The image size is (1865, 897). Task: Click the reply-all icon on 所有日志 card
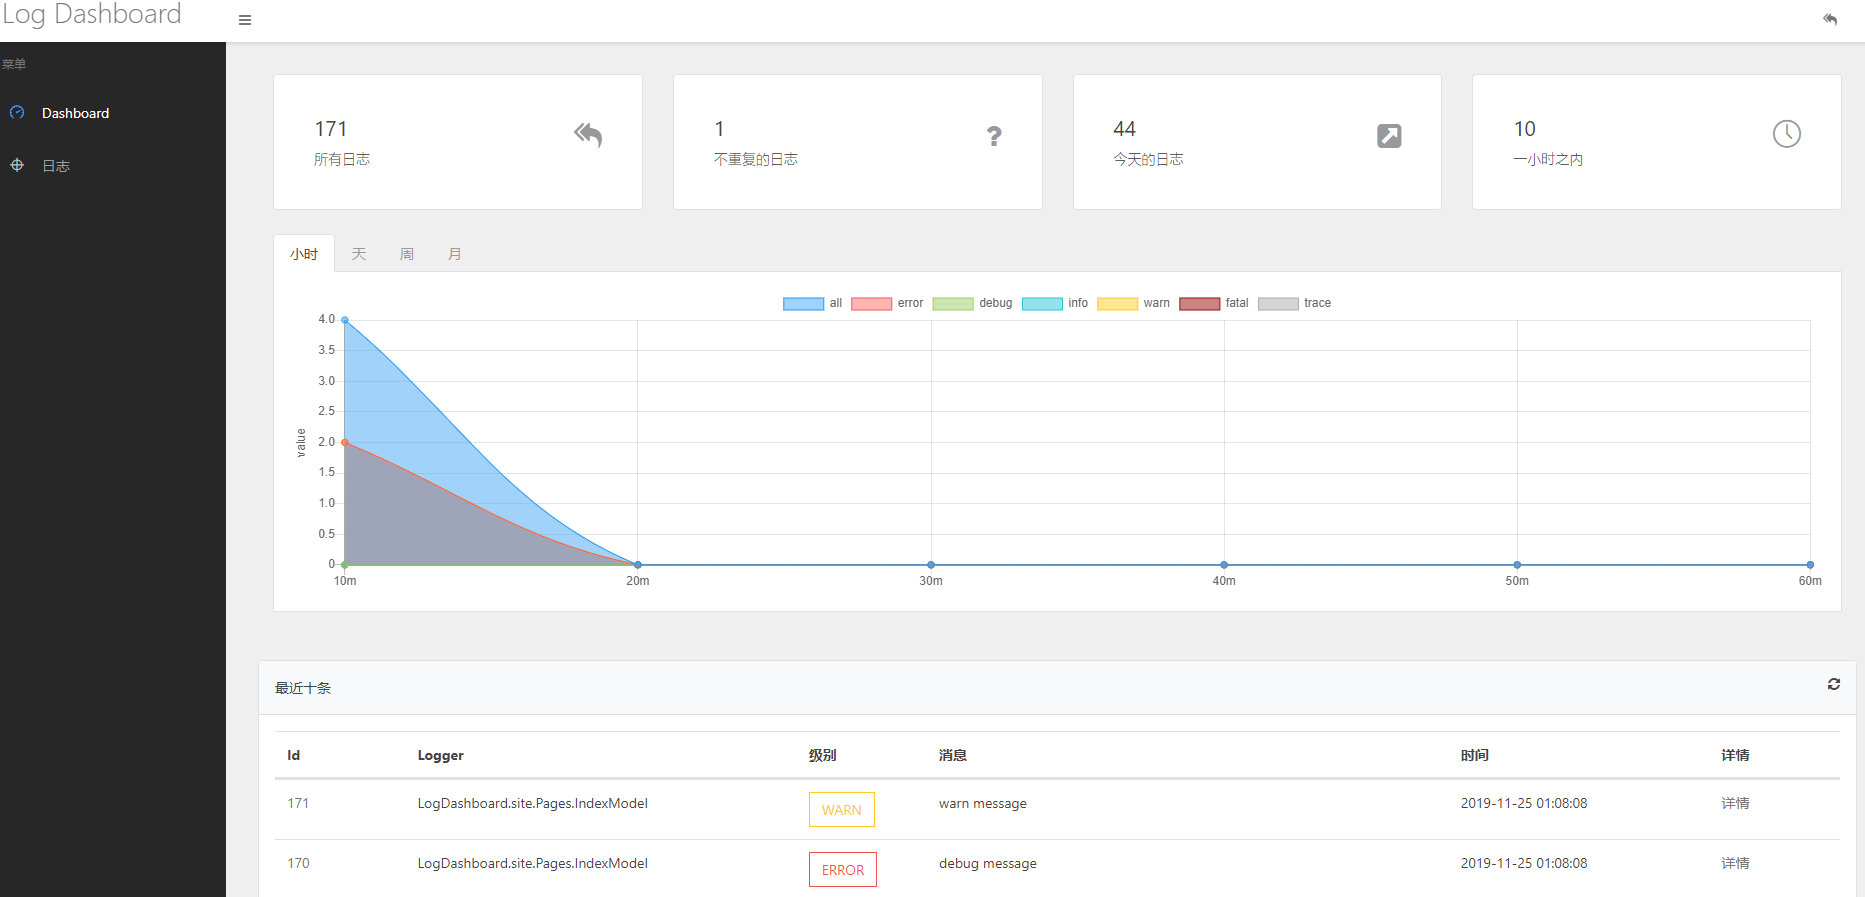(588, 135)
